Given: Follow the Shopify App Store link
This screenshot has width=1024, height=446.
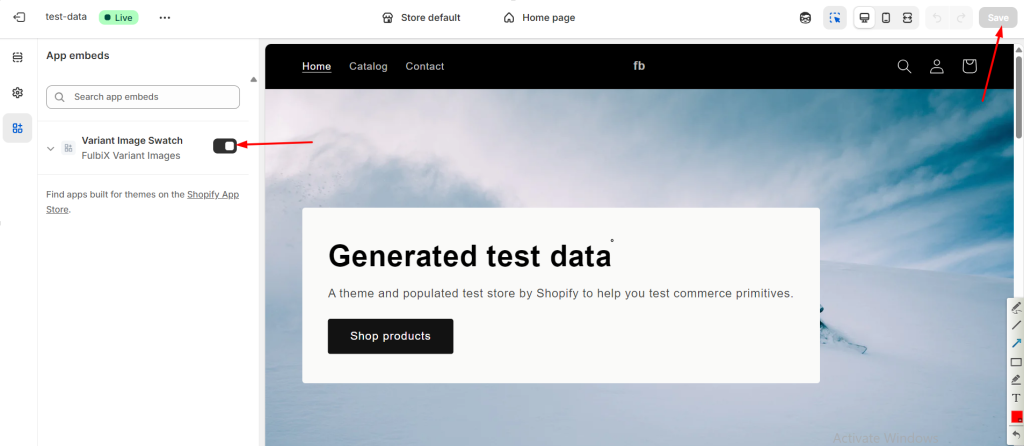Looking at the screenshot, I should click(212, 194).
